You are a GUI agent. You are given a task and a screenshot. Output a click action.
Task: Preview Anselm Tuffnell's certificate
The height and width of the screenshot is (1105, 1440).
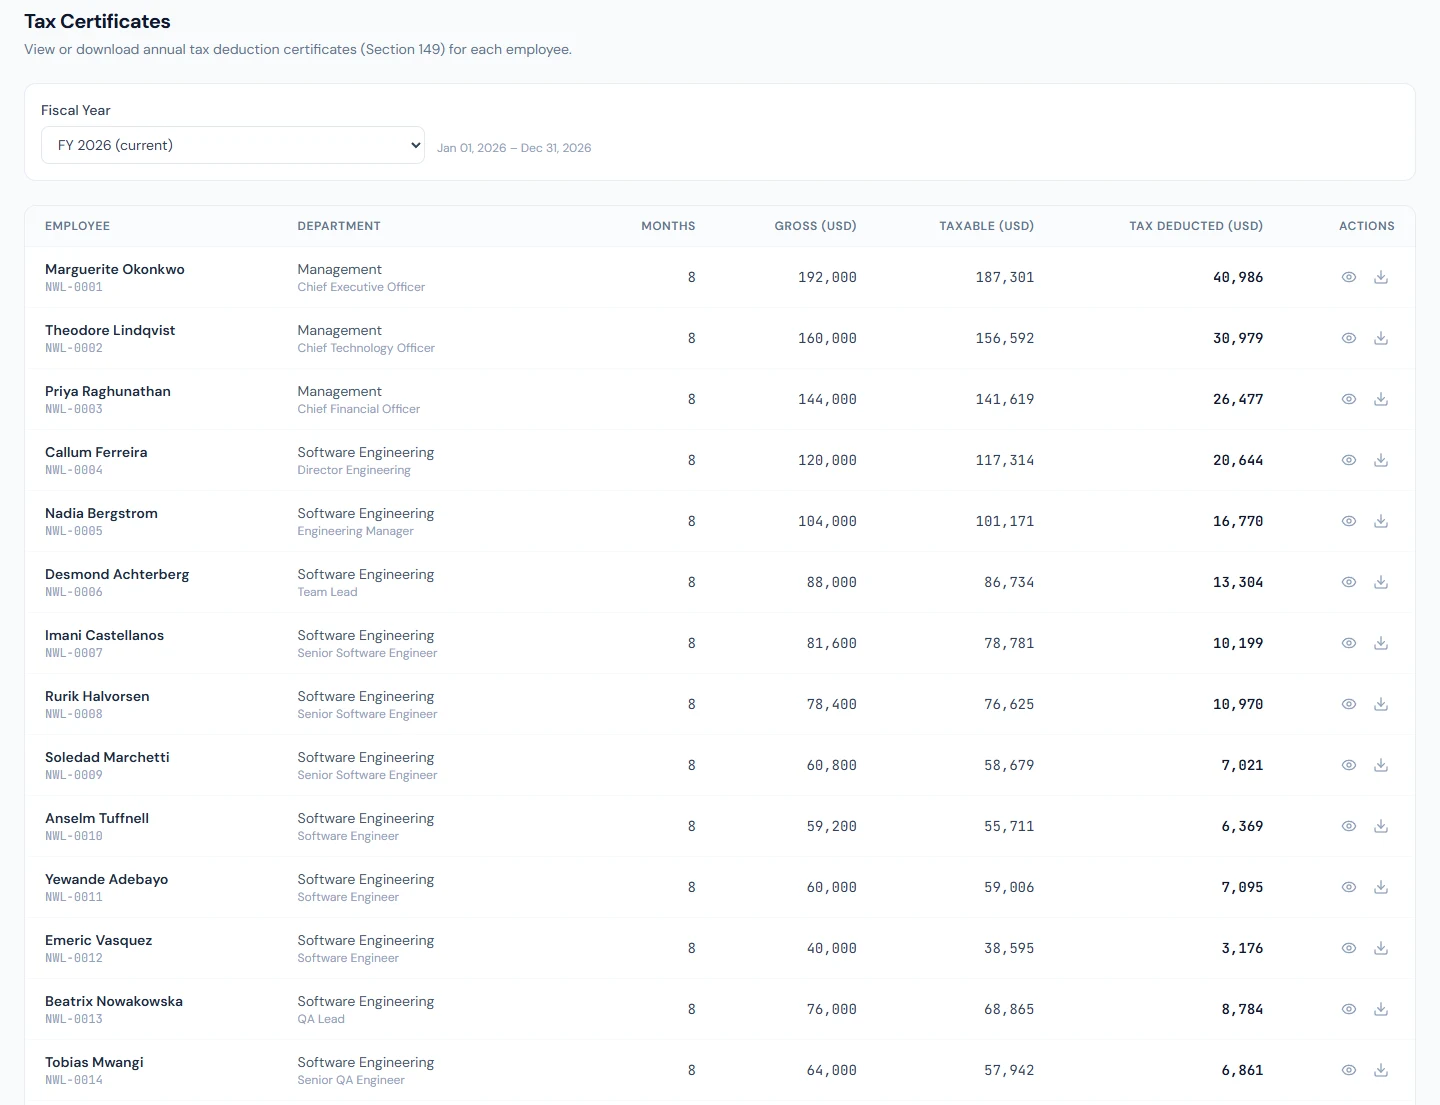point(1349,826)
